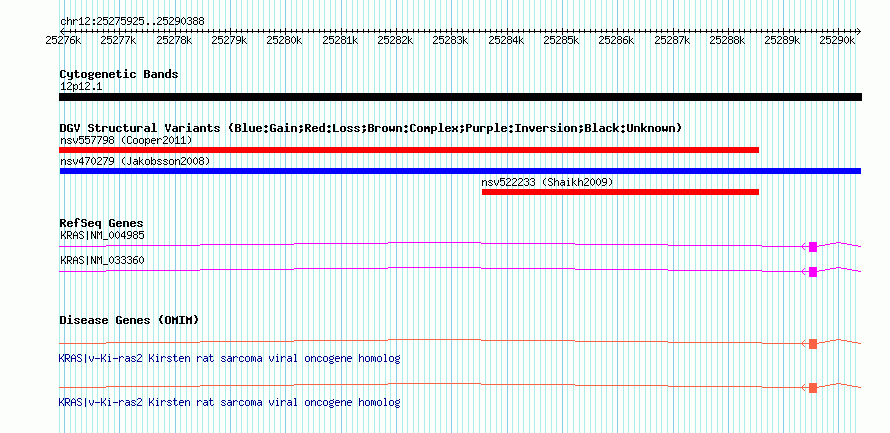
Task: Open the nsv470279 (Jakobsson2008) variant label
Action: [135, 162]
